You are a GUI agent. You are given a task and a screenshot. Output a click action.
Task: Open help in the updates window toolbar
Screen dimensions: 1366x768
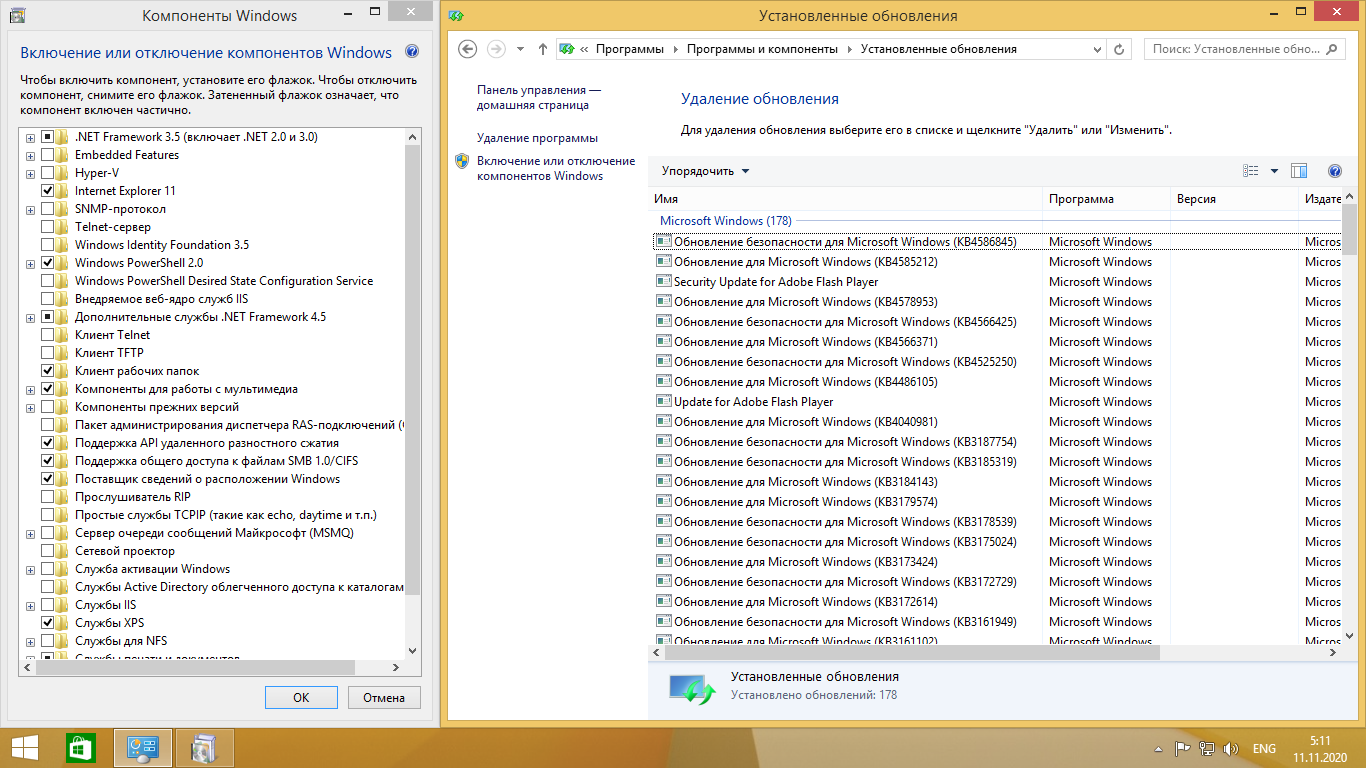pyautogui.click(x=1334, y=171)
